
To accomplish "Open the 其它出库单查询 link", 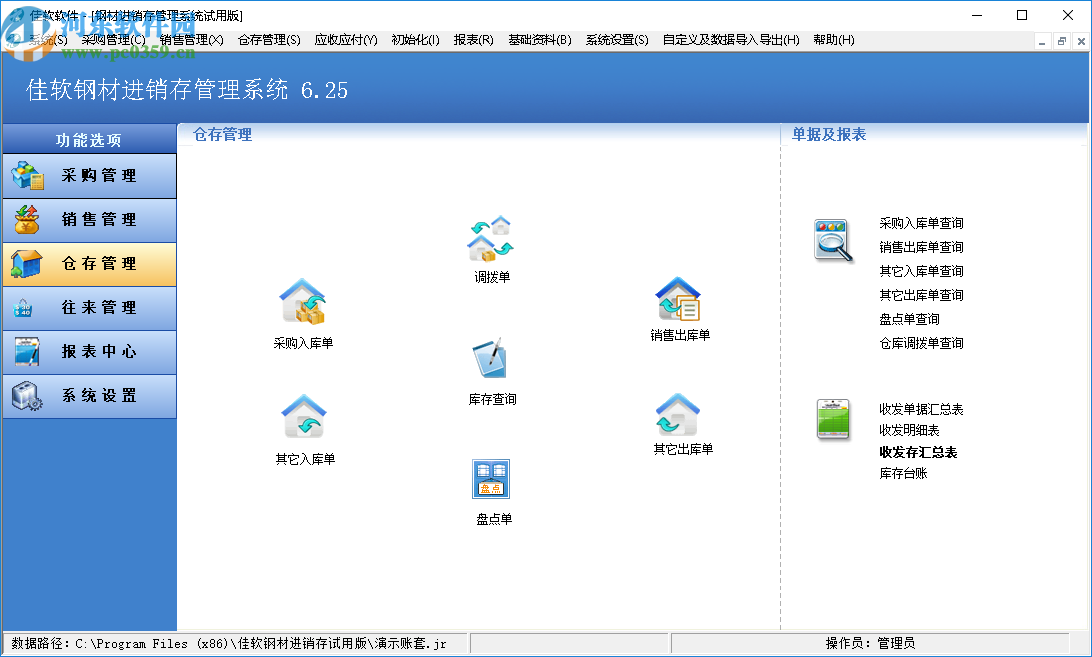I will tap(921, 295).
